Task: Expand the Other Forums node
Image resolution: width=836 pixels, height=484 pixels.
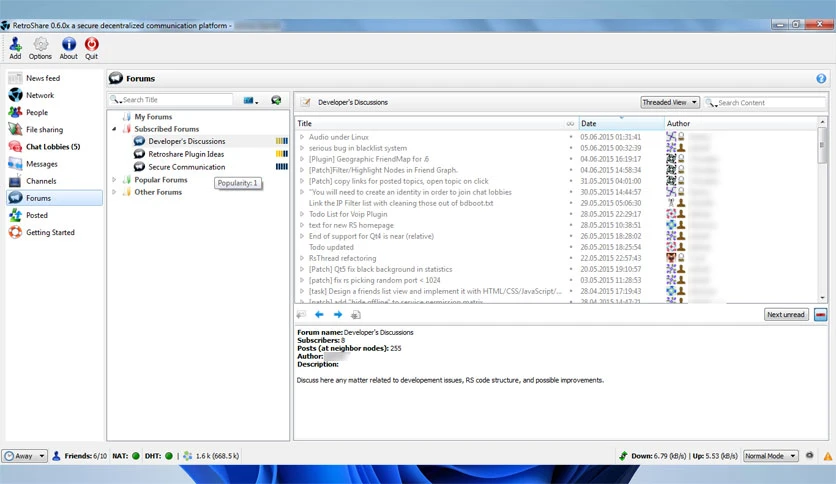Action: click(x=114, y=192)
